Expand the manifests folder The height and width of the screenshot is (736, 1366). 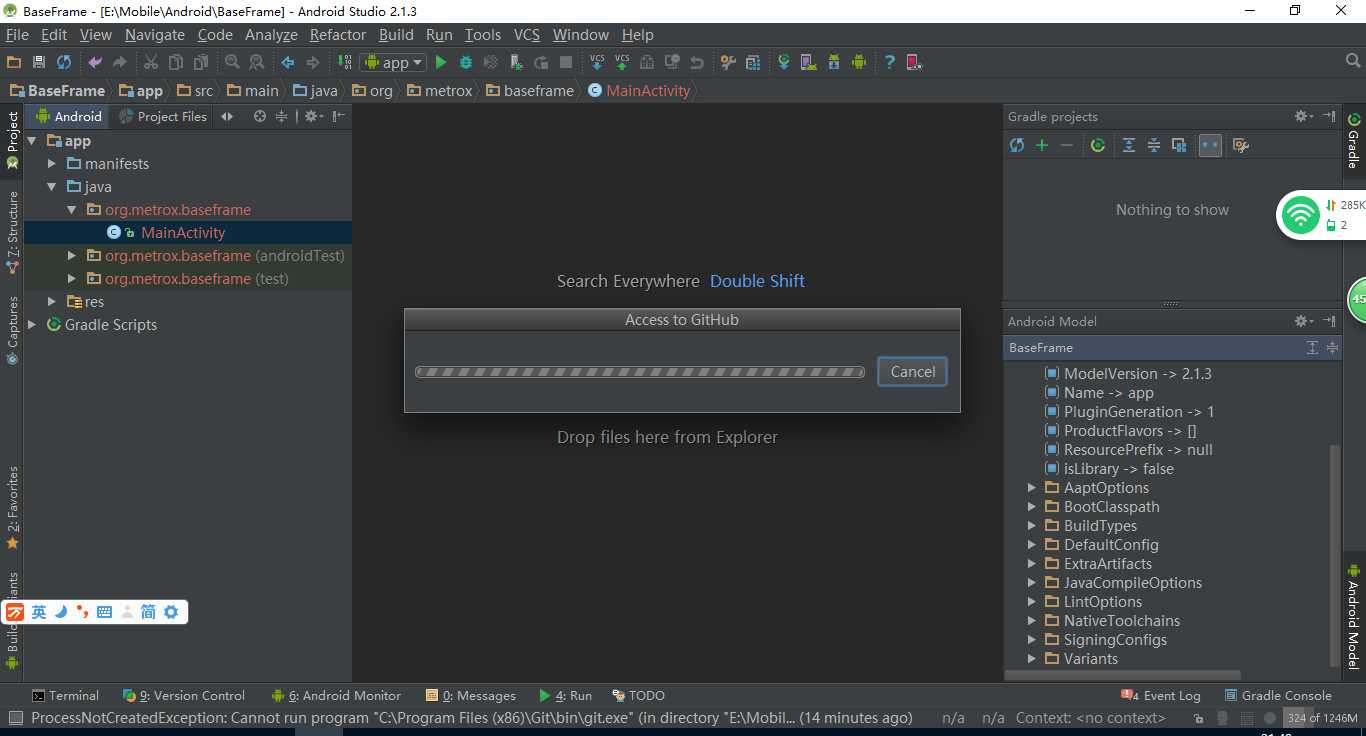point(52,164)
